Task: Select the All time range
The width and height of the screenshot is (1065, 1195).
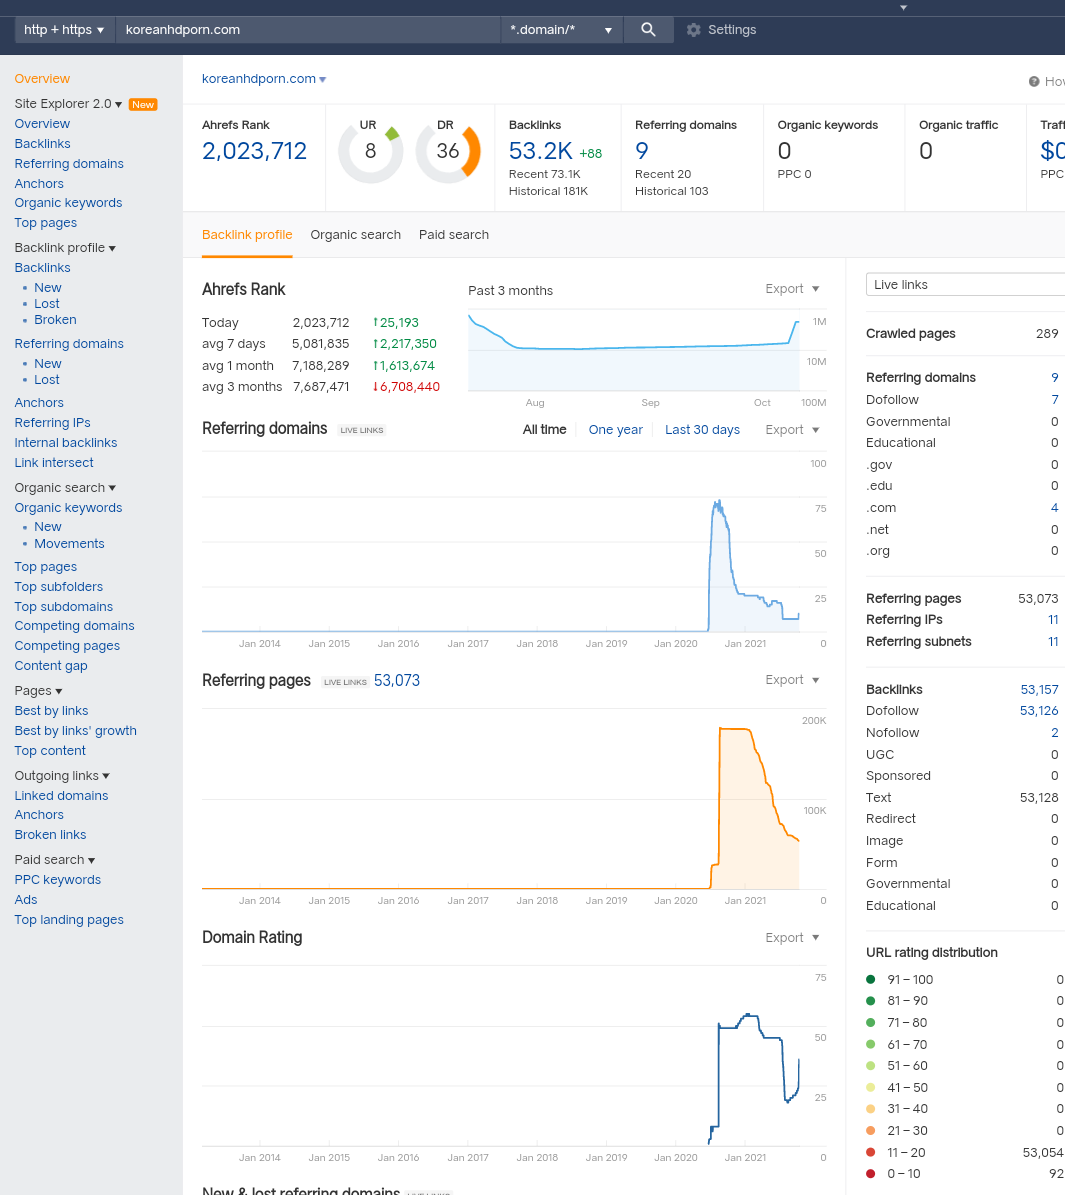Action: click(544, 430)
